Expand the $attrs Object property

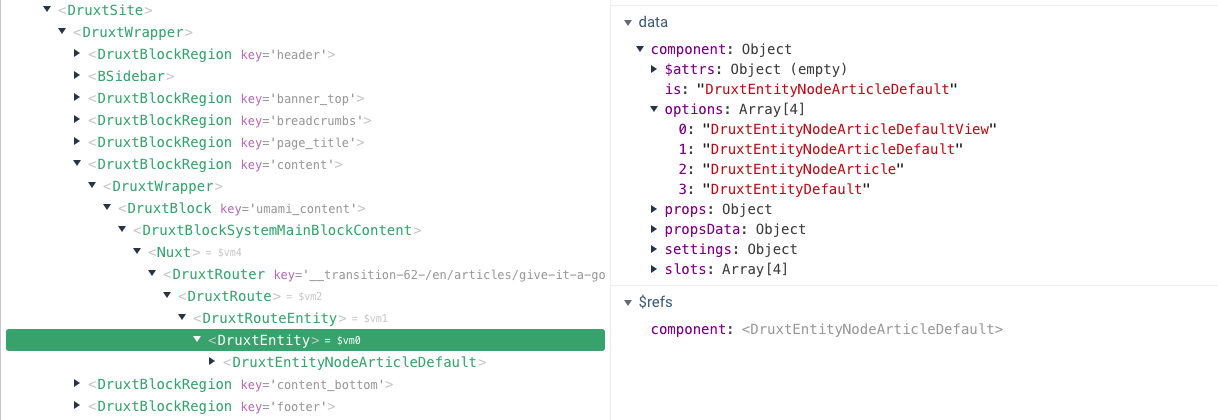click(x=655, y=69)
